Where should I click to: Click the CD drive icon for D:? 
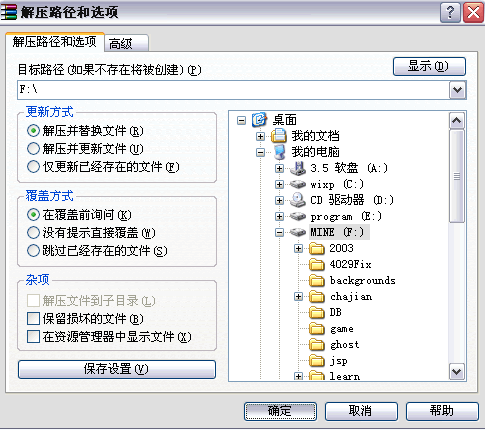(298, 200)
